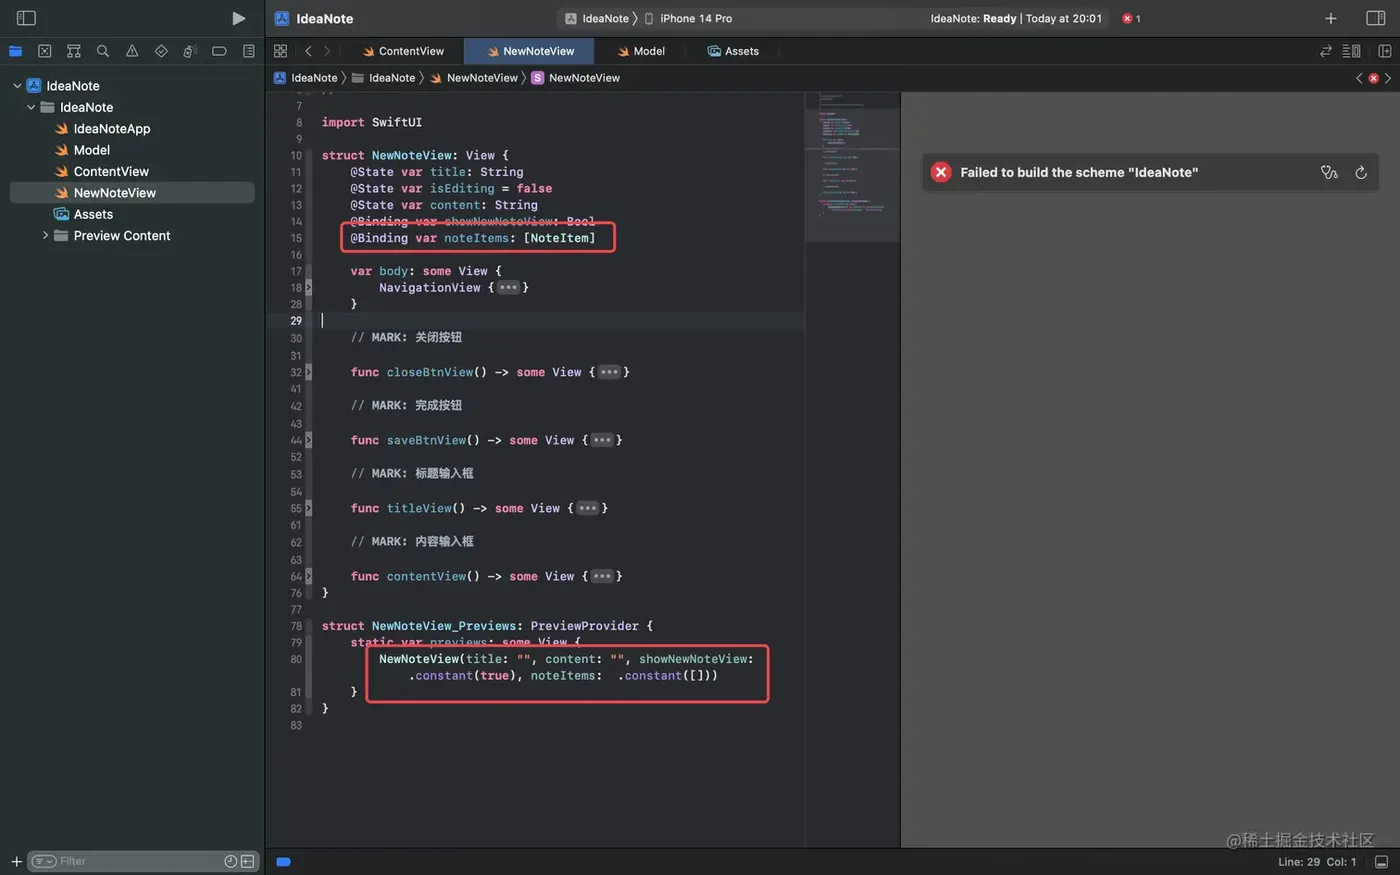Screen dimensions: 1400x875
Task: Toggle recent files filter
Action: [231, 861]
